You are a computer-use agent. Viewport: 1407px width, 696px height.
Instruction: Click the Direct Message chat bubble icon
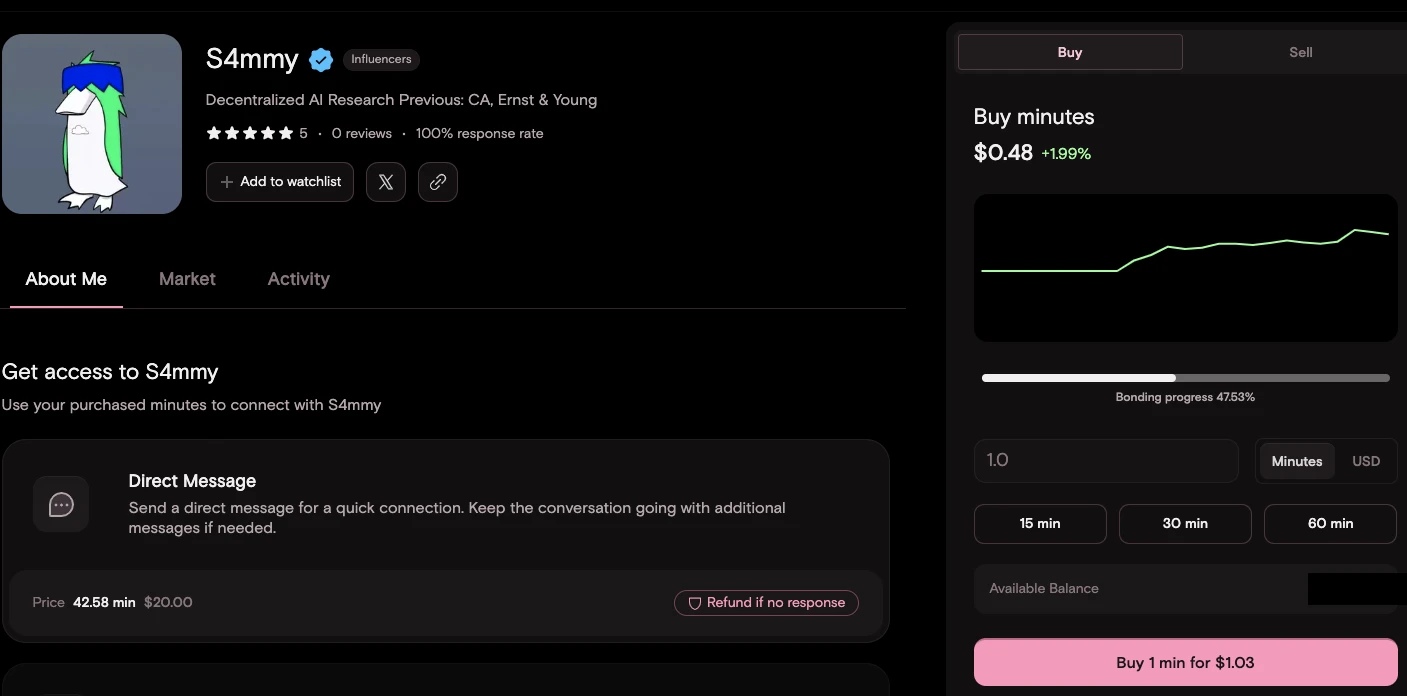click(61, 504)
